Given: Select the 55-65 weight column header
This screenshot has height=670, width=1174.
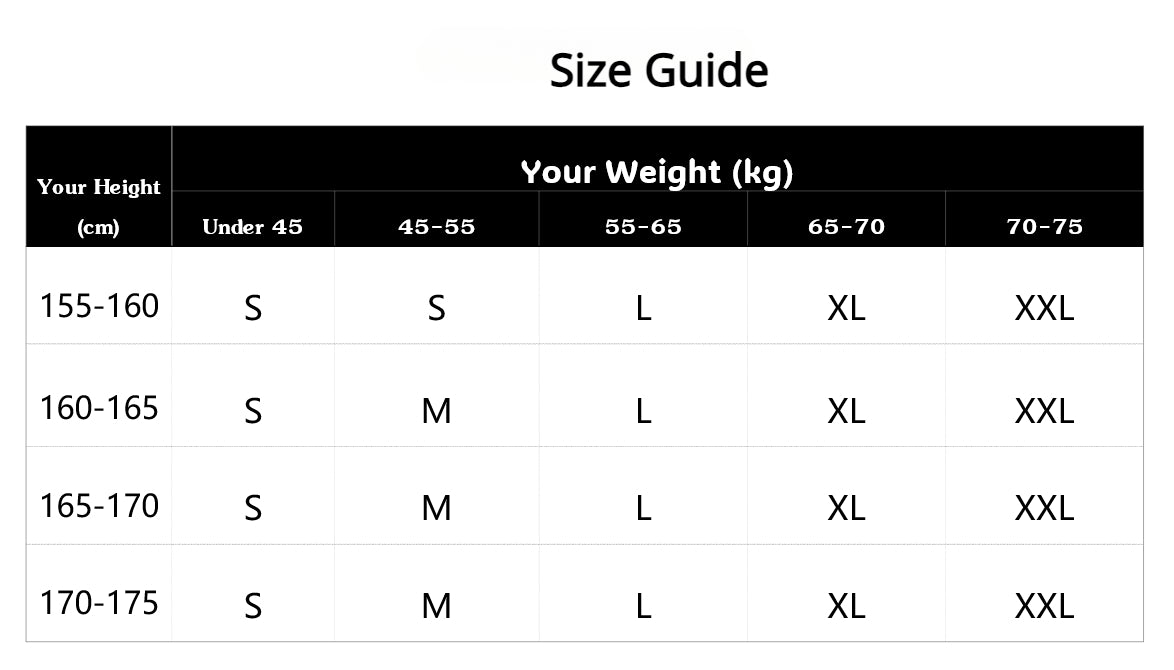Looking at the screenshot, I should (x=643, y=227).
